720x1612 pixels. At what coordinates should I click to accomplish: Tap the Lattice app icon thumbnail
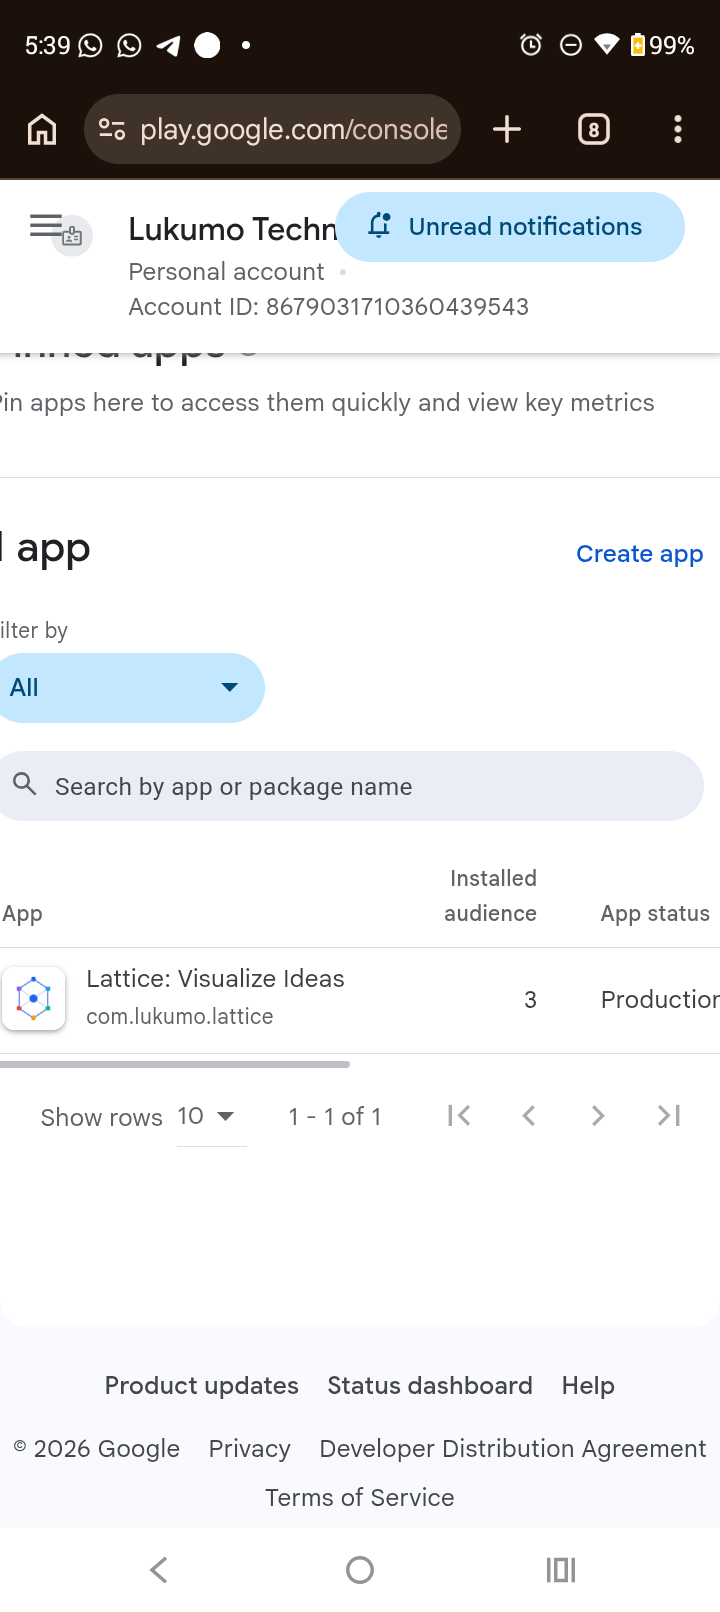pos(34,998)
